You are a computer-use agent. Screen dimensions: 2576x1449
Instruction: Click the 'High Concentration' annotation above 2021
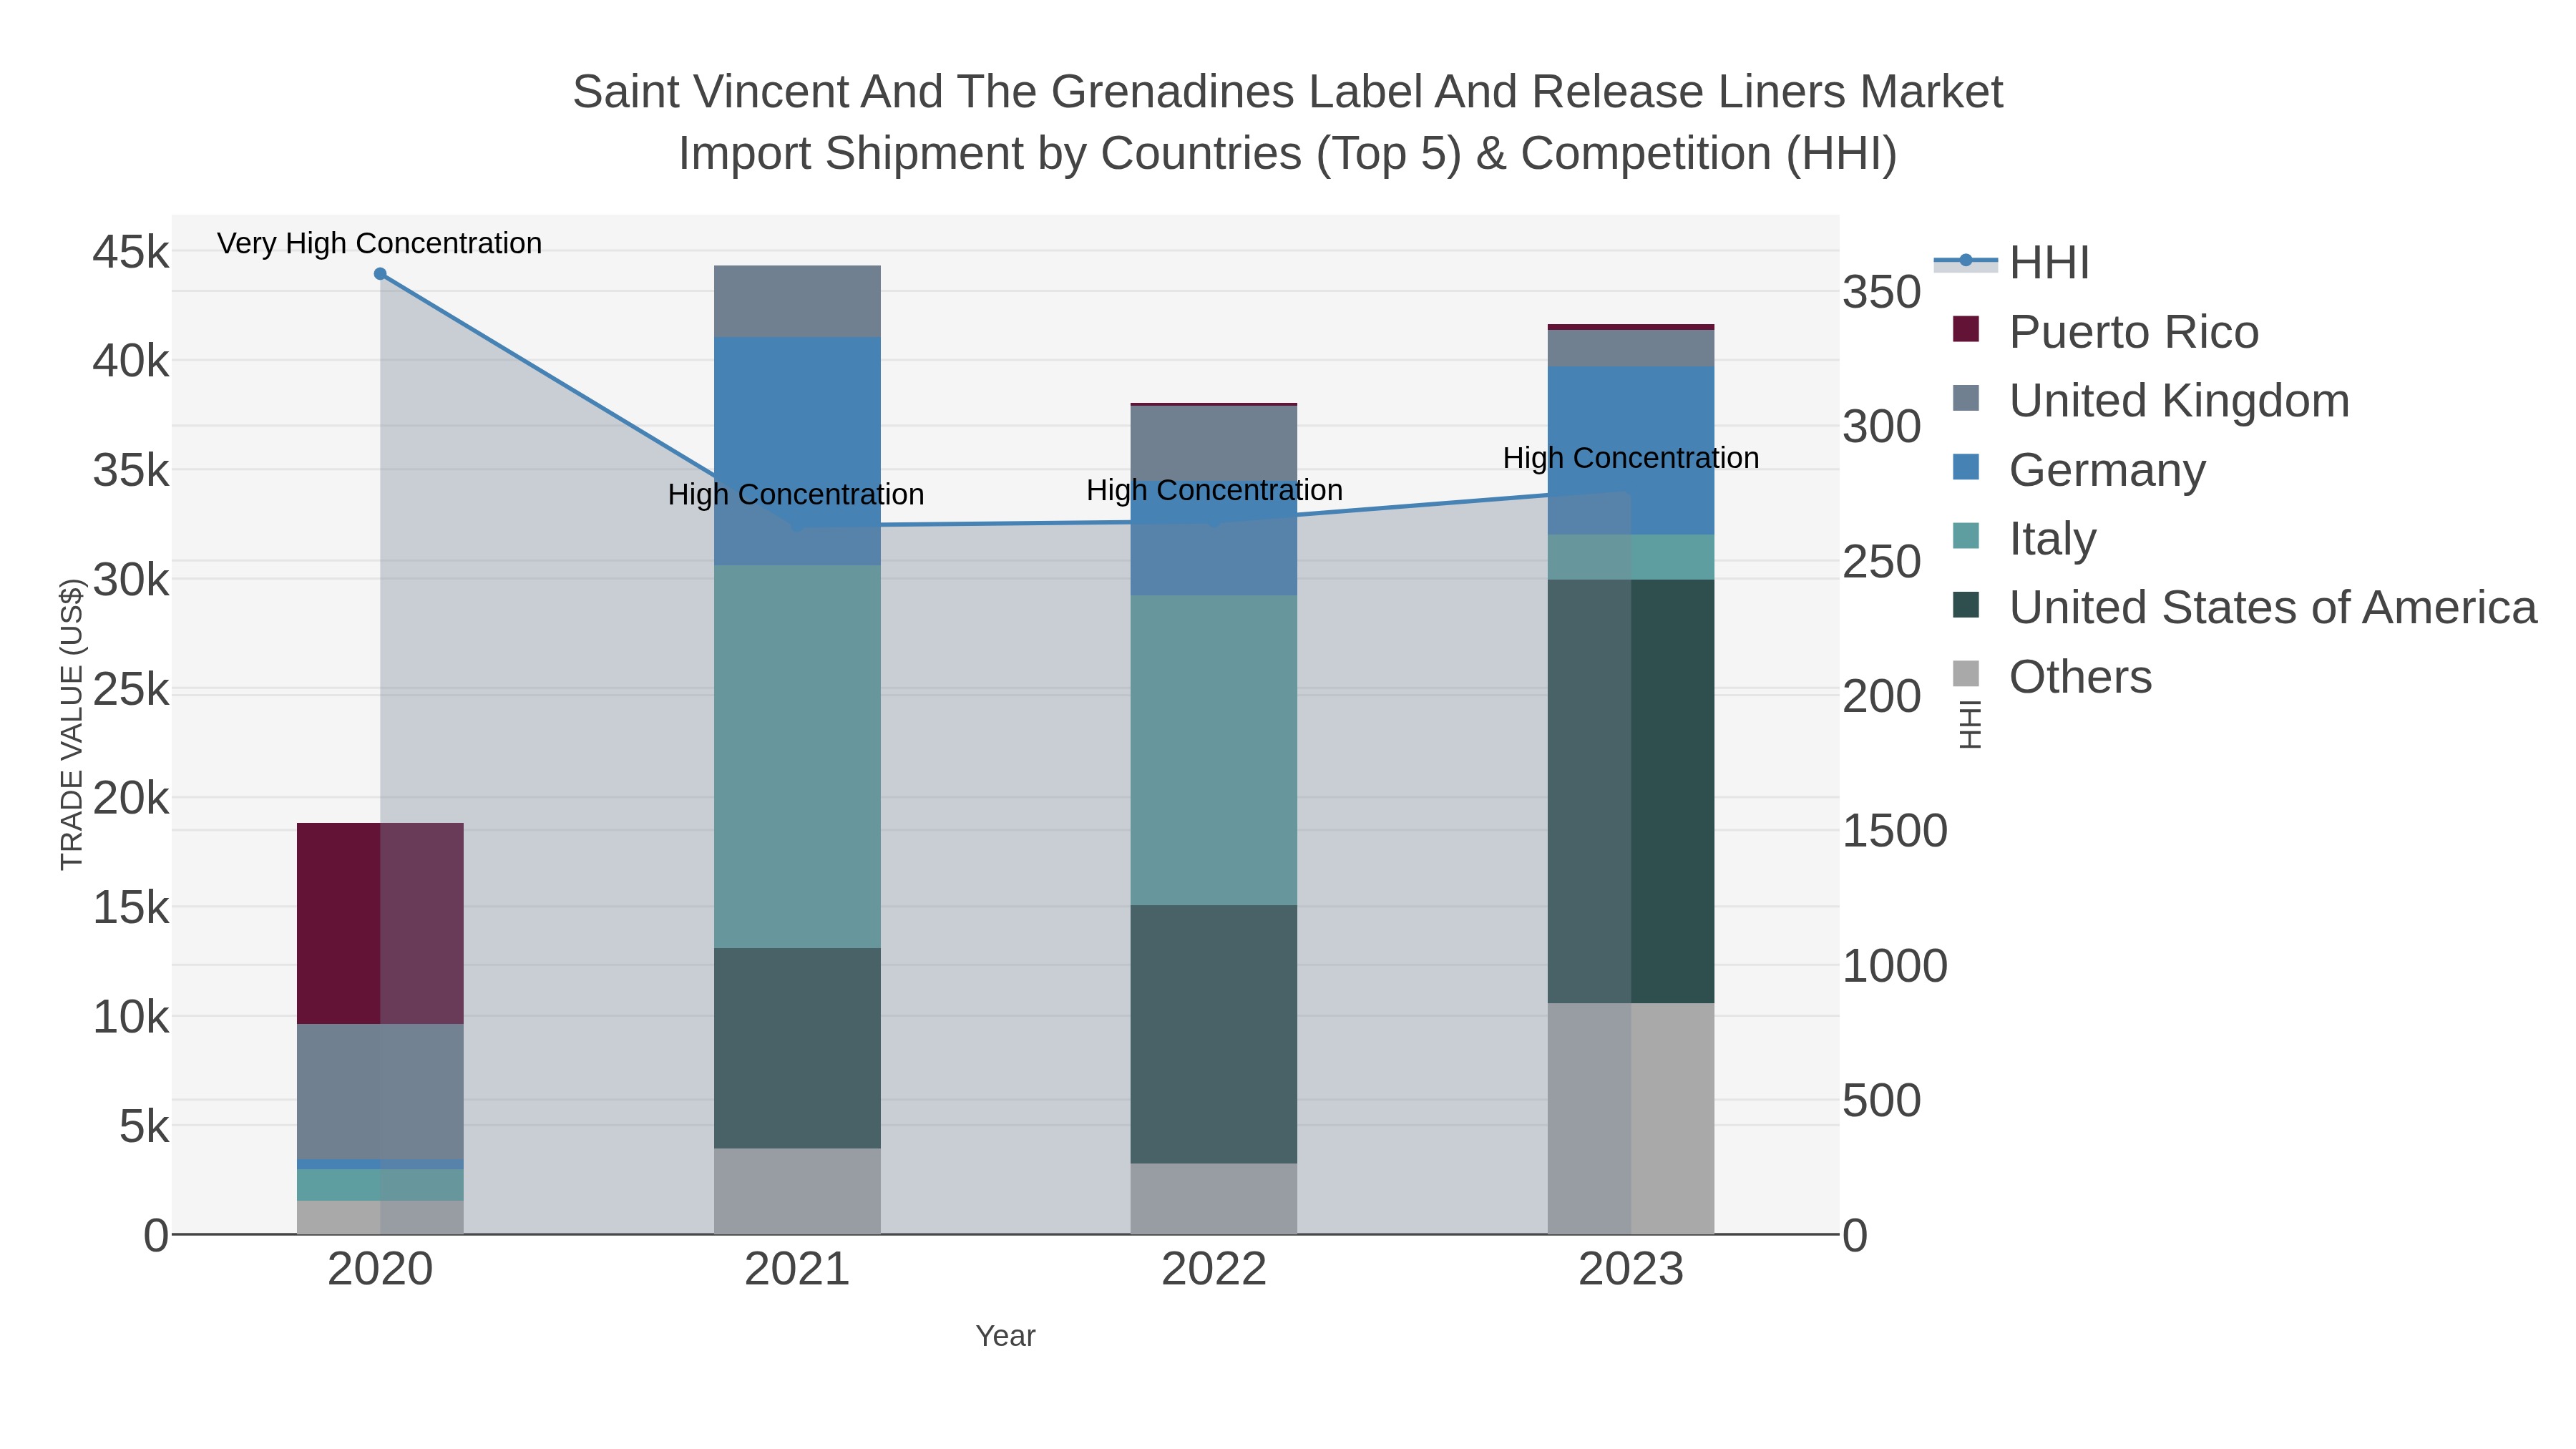coord(796,494)
